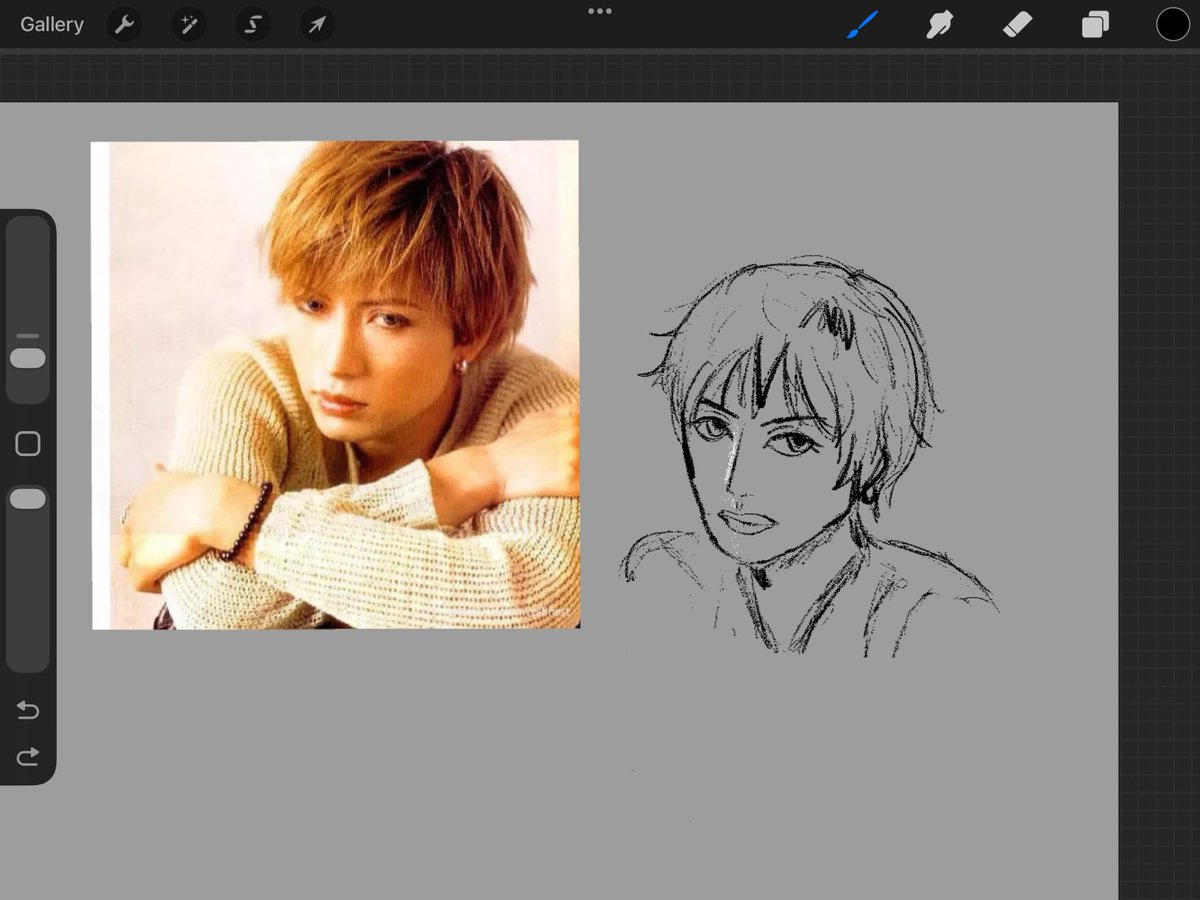Select the Eraser tool

(1017, 25)
